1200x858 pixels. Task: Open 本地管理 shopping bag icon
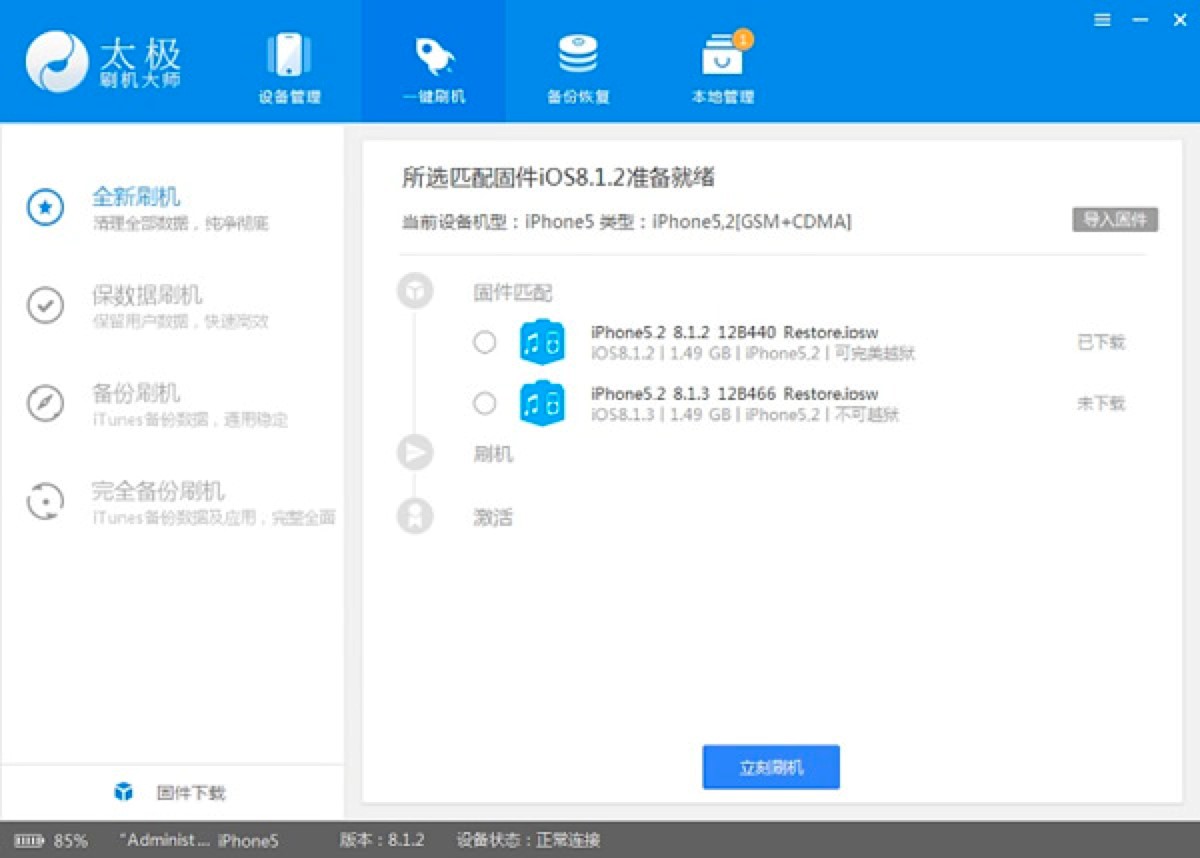click(723, 55)
